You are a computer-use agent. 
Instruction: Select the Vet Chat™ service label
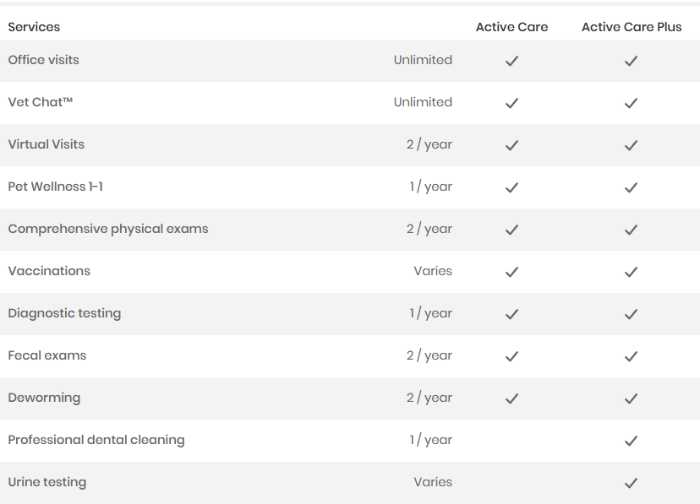pyautogui.click(x=40, y=102)
